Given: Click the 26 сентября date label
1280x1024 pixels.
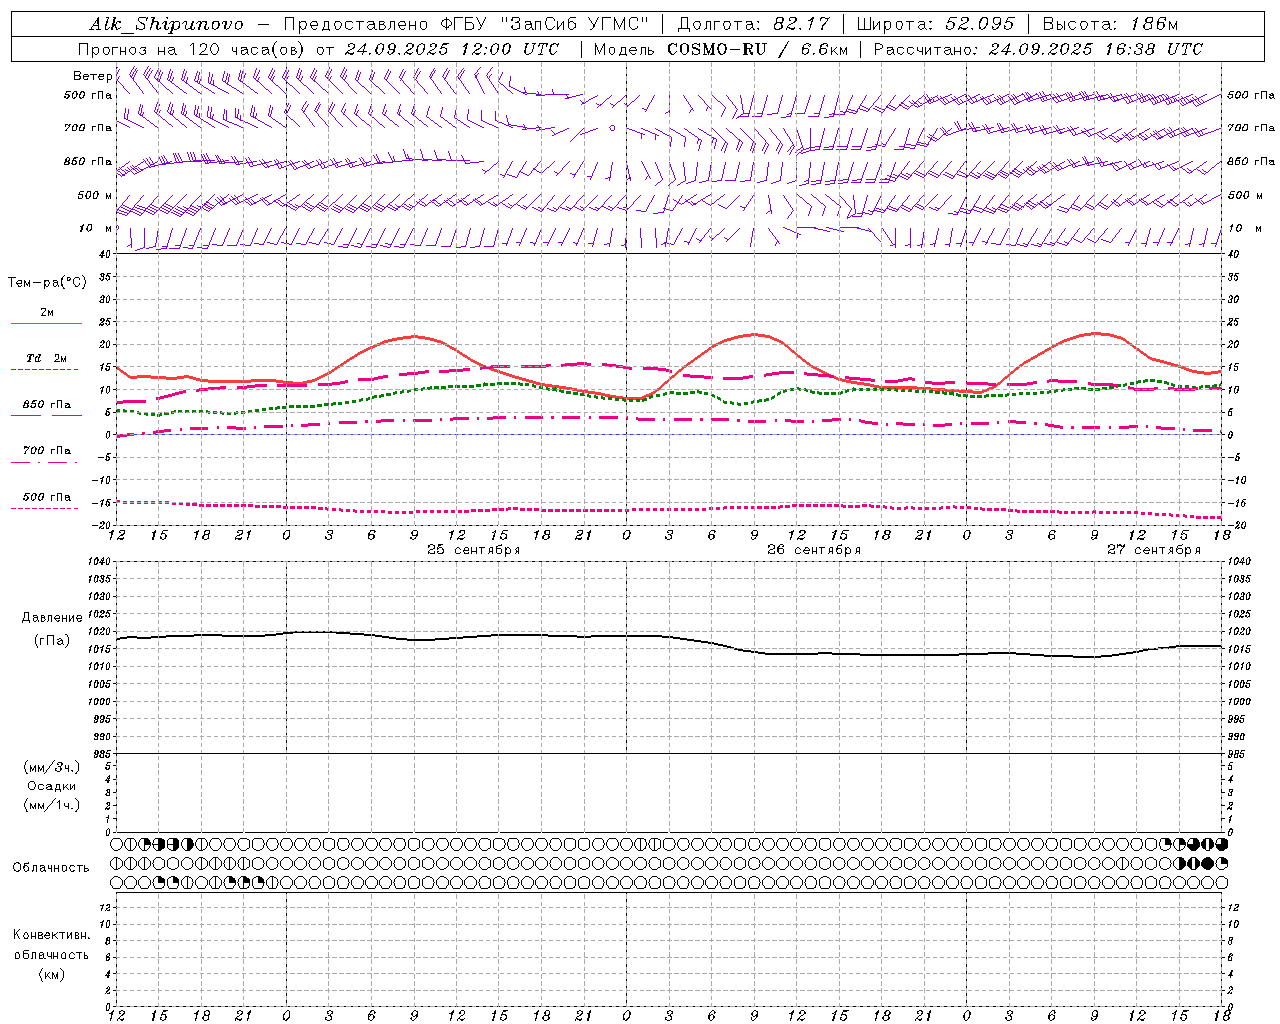Looking at the screenshot, I should click(x=814, y=550).
